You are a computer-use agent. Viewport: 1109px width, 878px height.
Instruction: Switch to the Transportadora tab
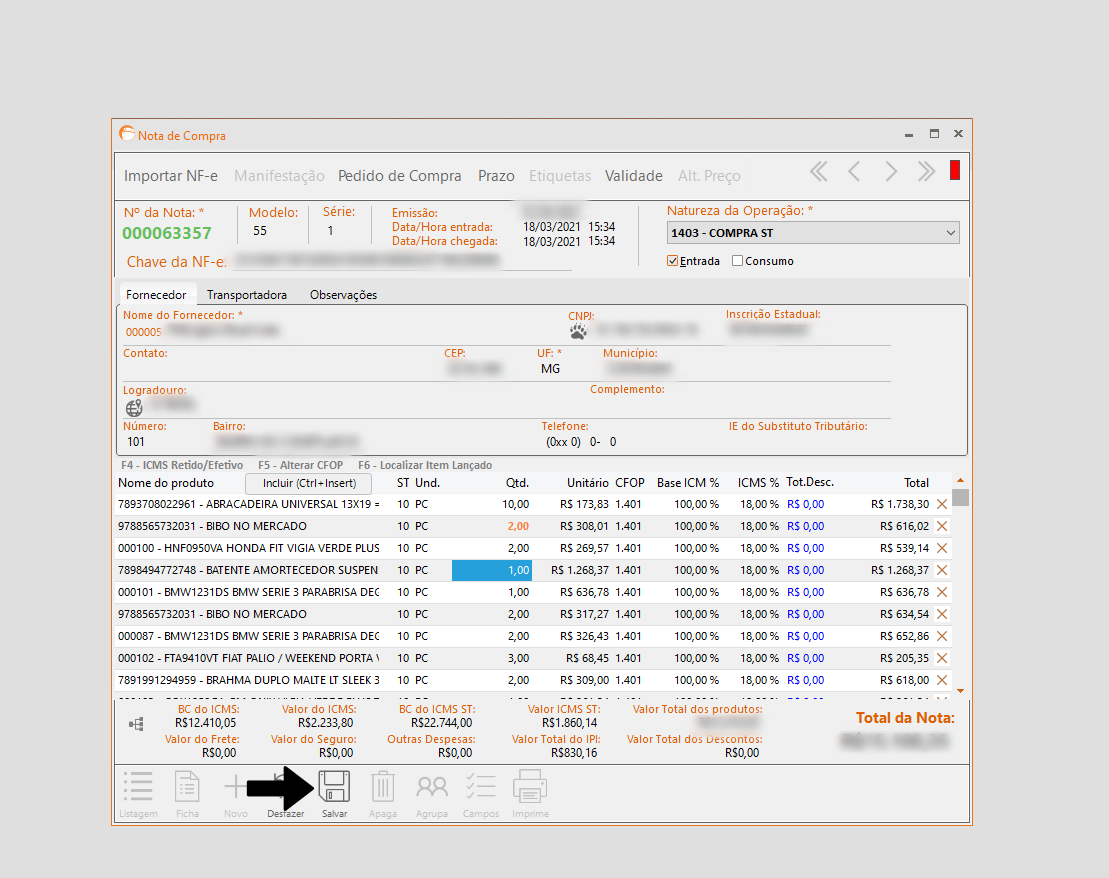click(x=247, y=294)
